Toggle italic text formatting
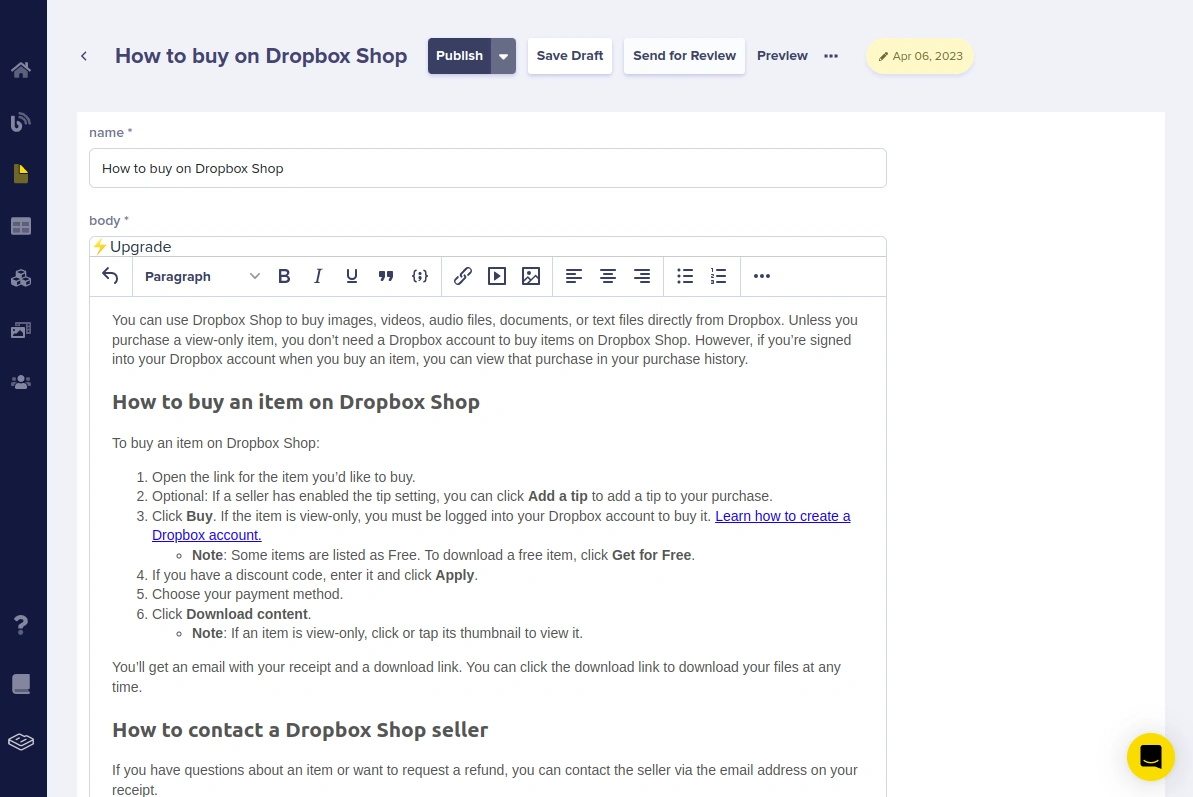The width and height of the screenshot is (1193, 797). click(x=318, y=276)
